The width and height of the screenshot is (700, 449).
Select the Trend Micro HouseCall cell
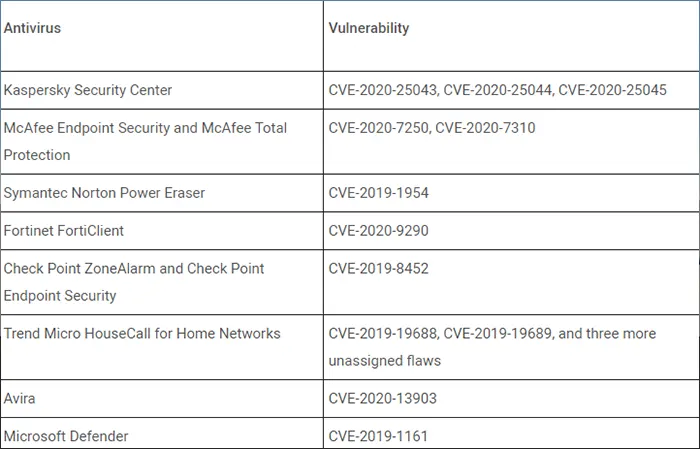point(162,347)
